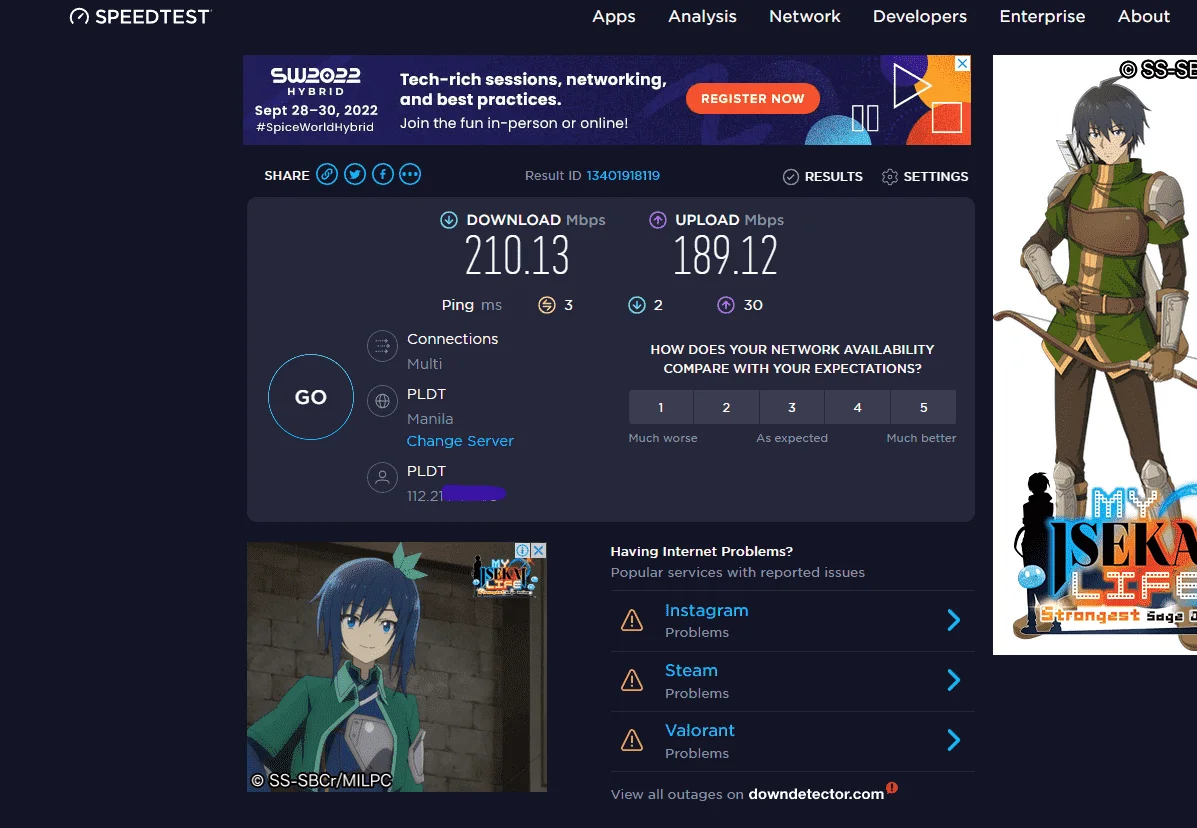Viewport: 1197px width, 828px height.
Task: Share result on Facebook
Action: [x=382, y=175]
